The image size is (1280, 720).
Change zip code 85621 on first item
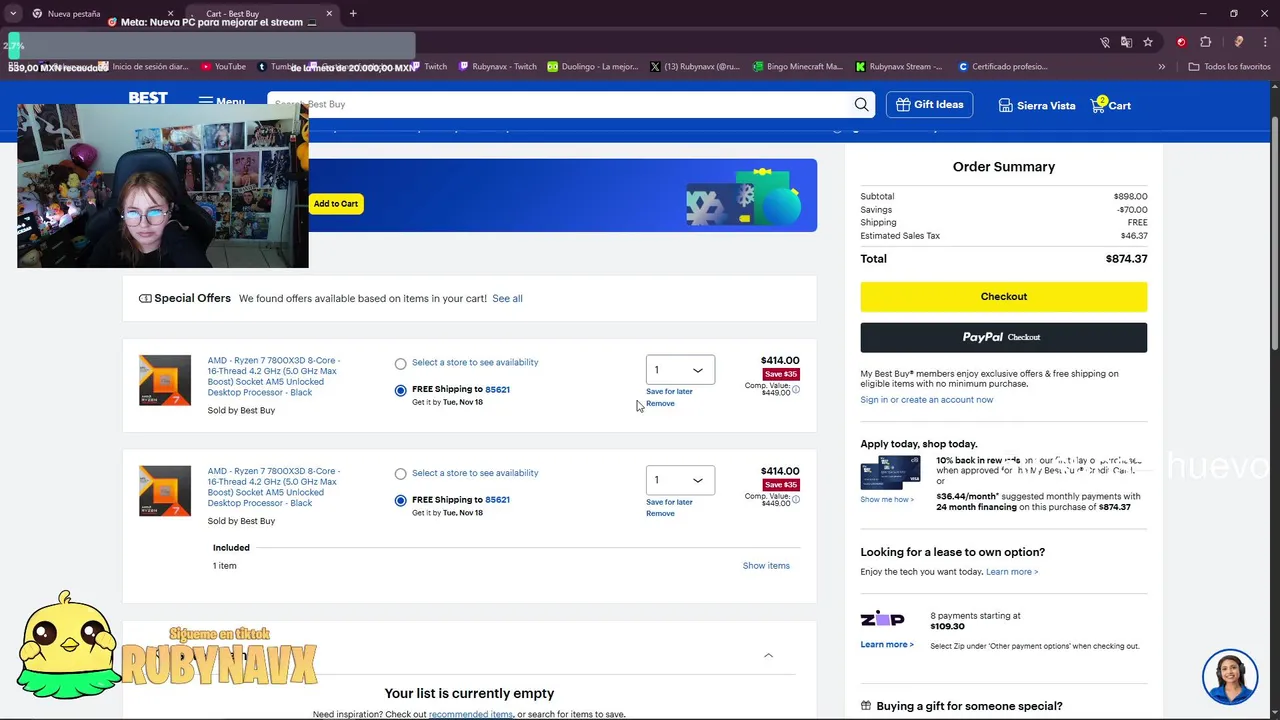497,389
